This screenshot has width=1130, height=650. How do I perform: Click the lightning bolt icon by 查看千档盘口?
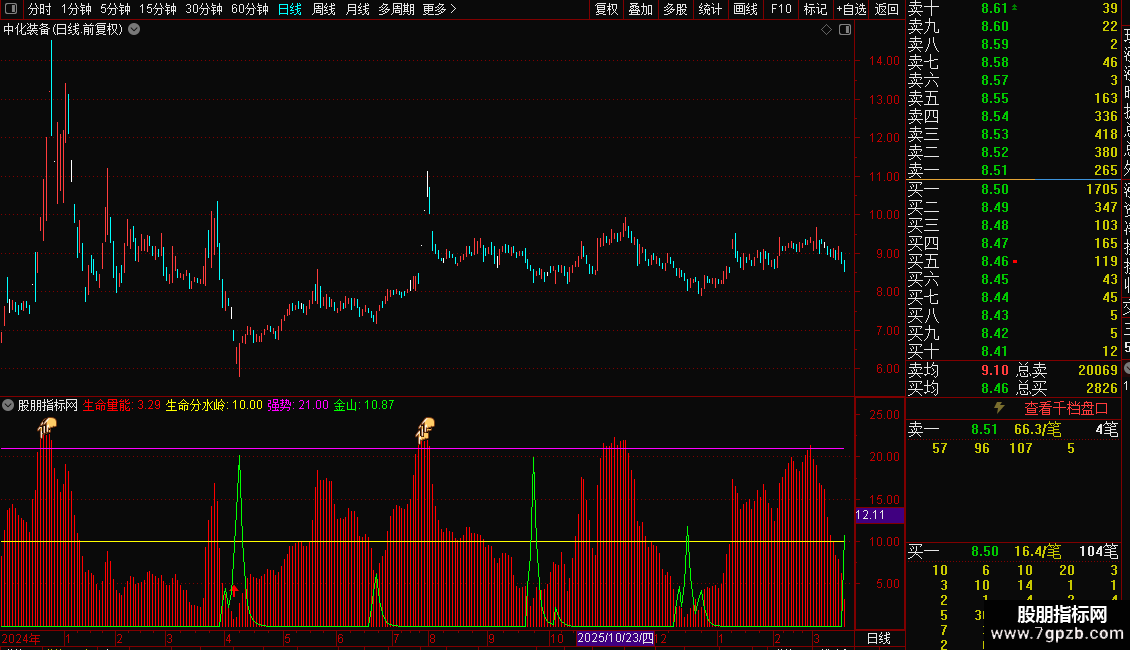click(1000, 408)
